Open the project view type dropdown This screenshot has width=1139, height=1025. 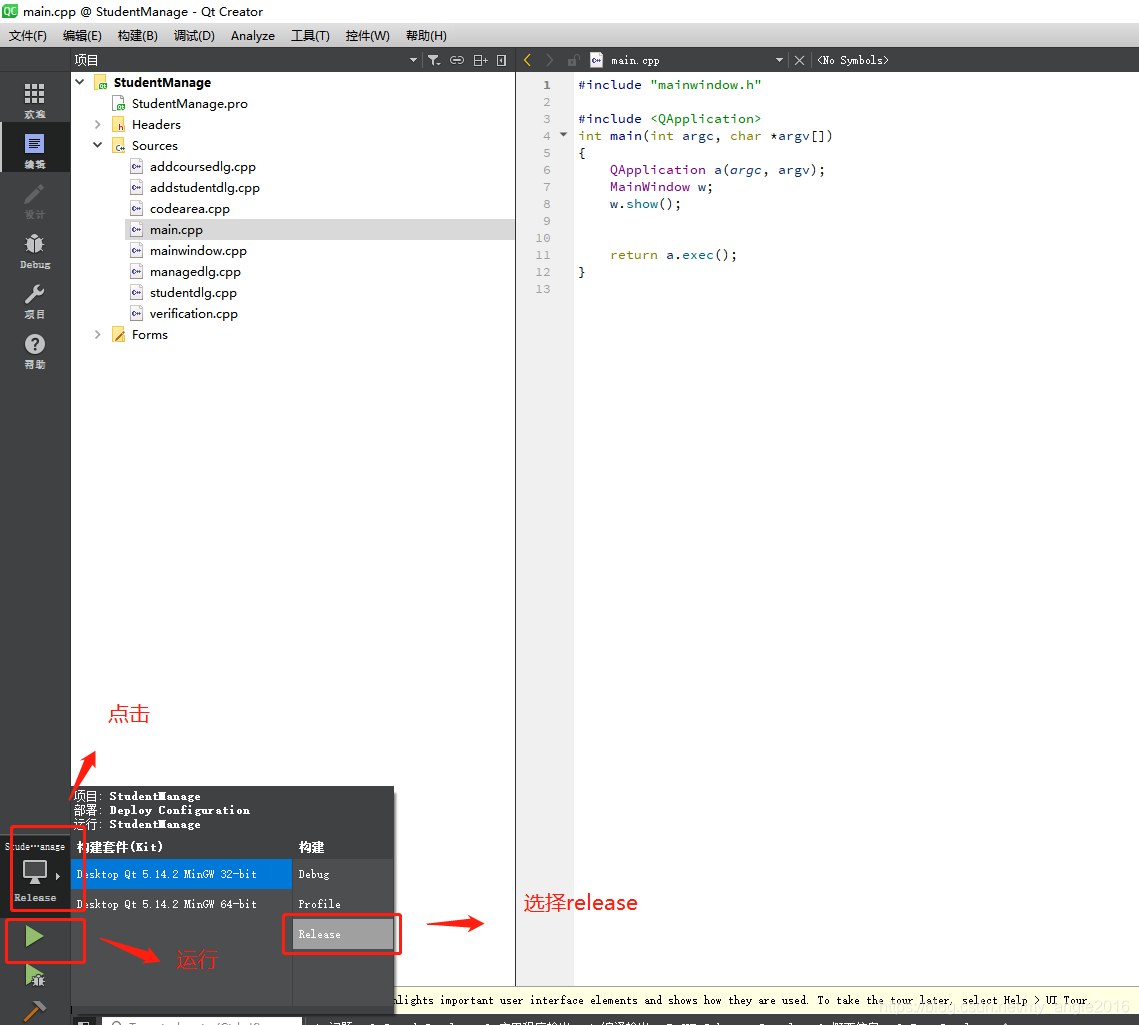[x=413, y=60]
